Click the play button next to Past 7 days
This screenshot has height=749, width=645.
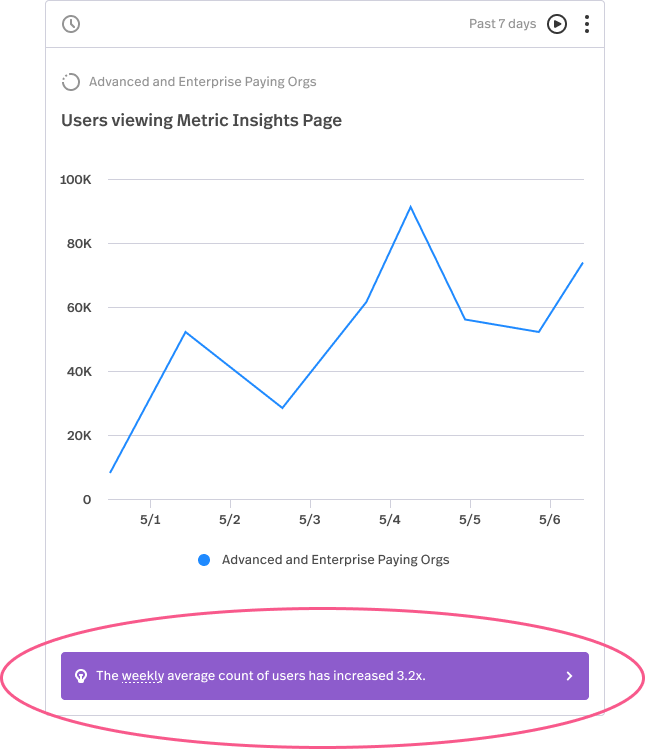[x=557, y=24]
